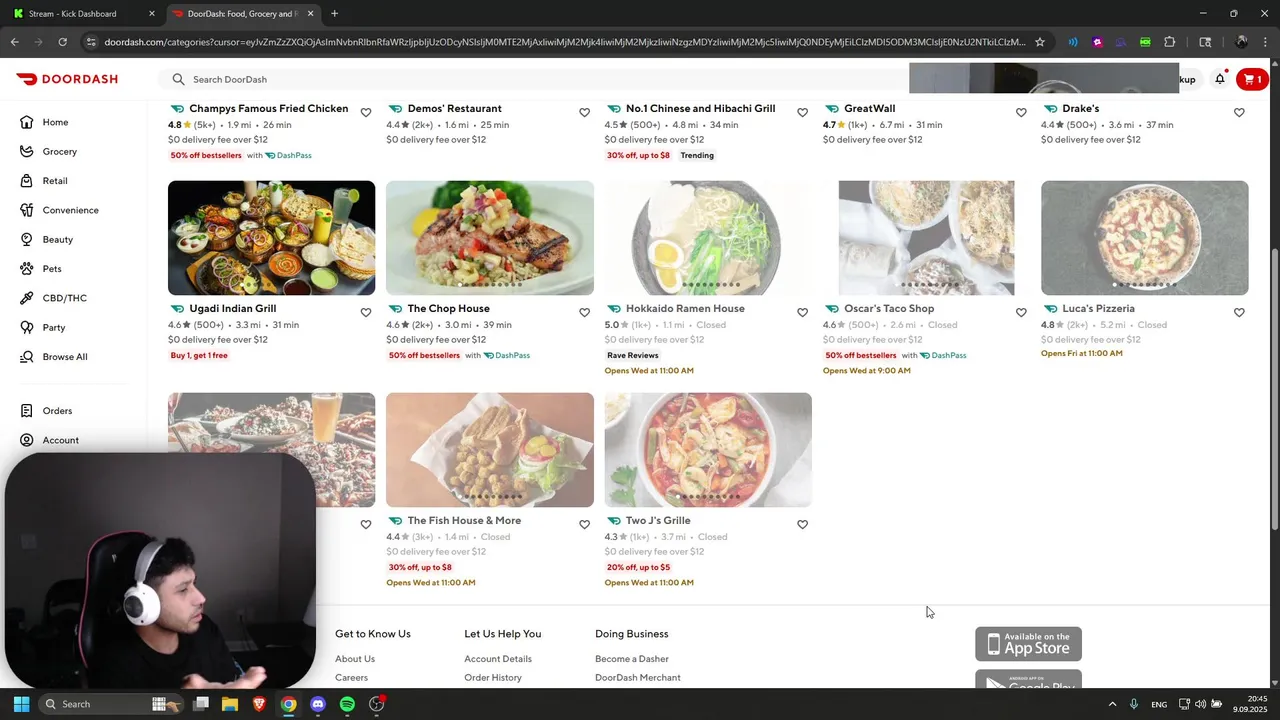Screen dimensions: 1280x720
Task: Favorite Luca's Pizzeria
Action: pos(1239,313)
